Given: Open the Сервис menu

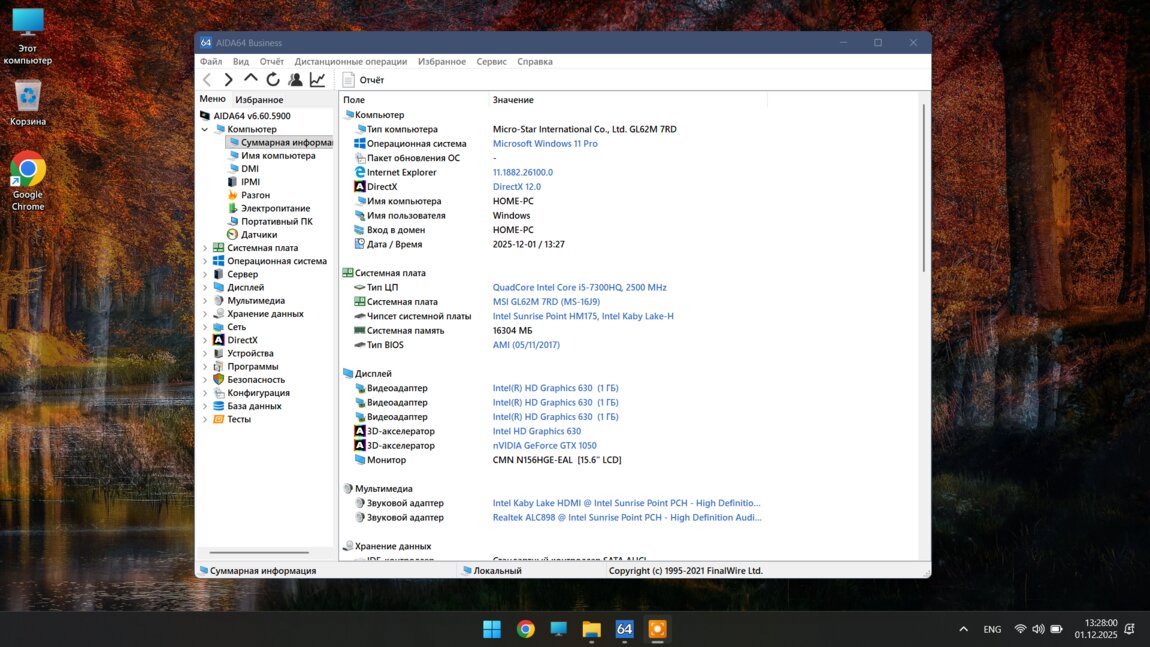Looking at the screenshot, I should 491,62.
